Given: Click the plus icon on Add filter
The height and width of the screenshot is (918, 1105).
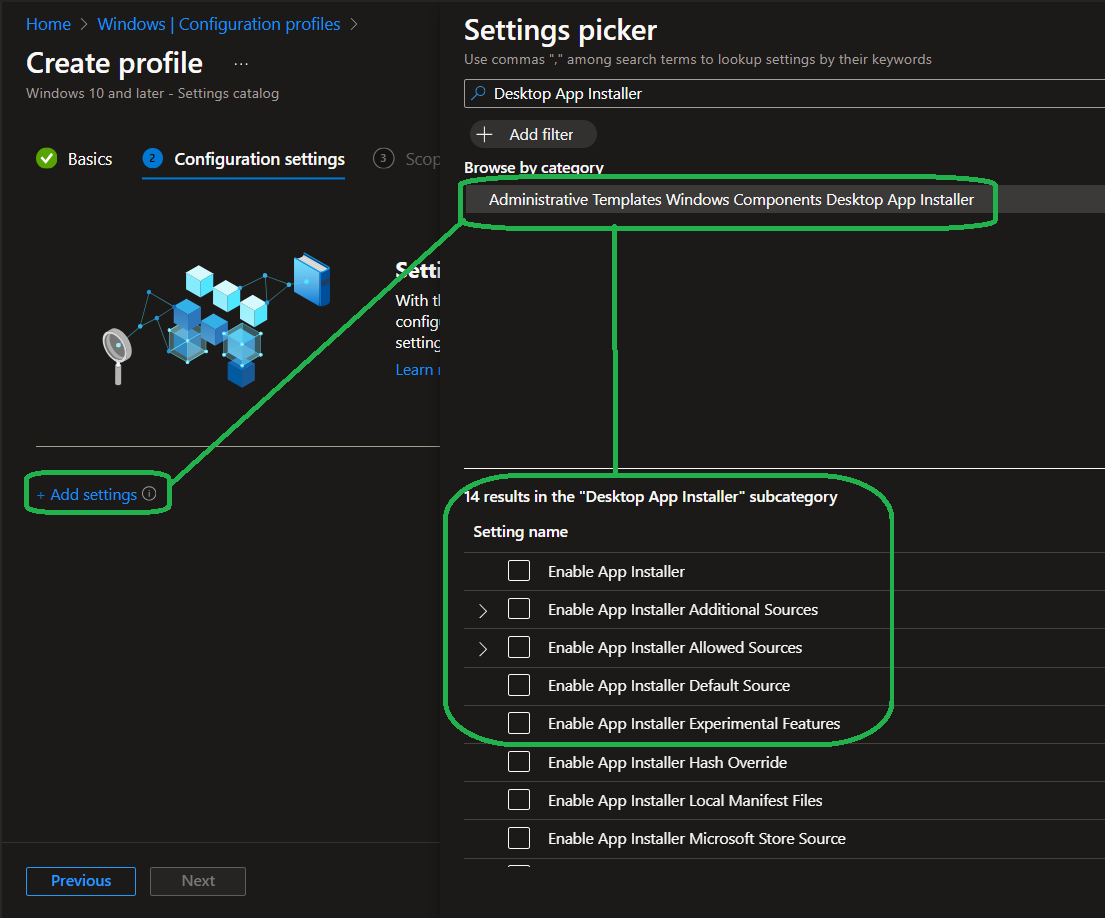Looking at the screenshot, I should (x=485, y=134).
